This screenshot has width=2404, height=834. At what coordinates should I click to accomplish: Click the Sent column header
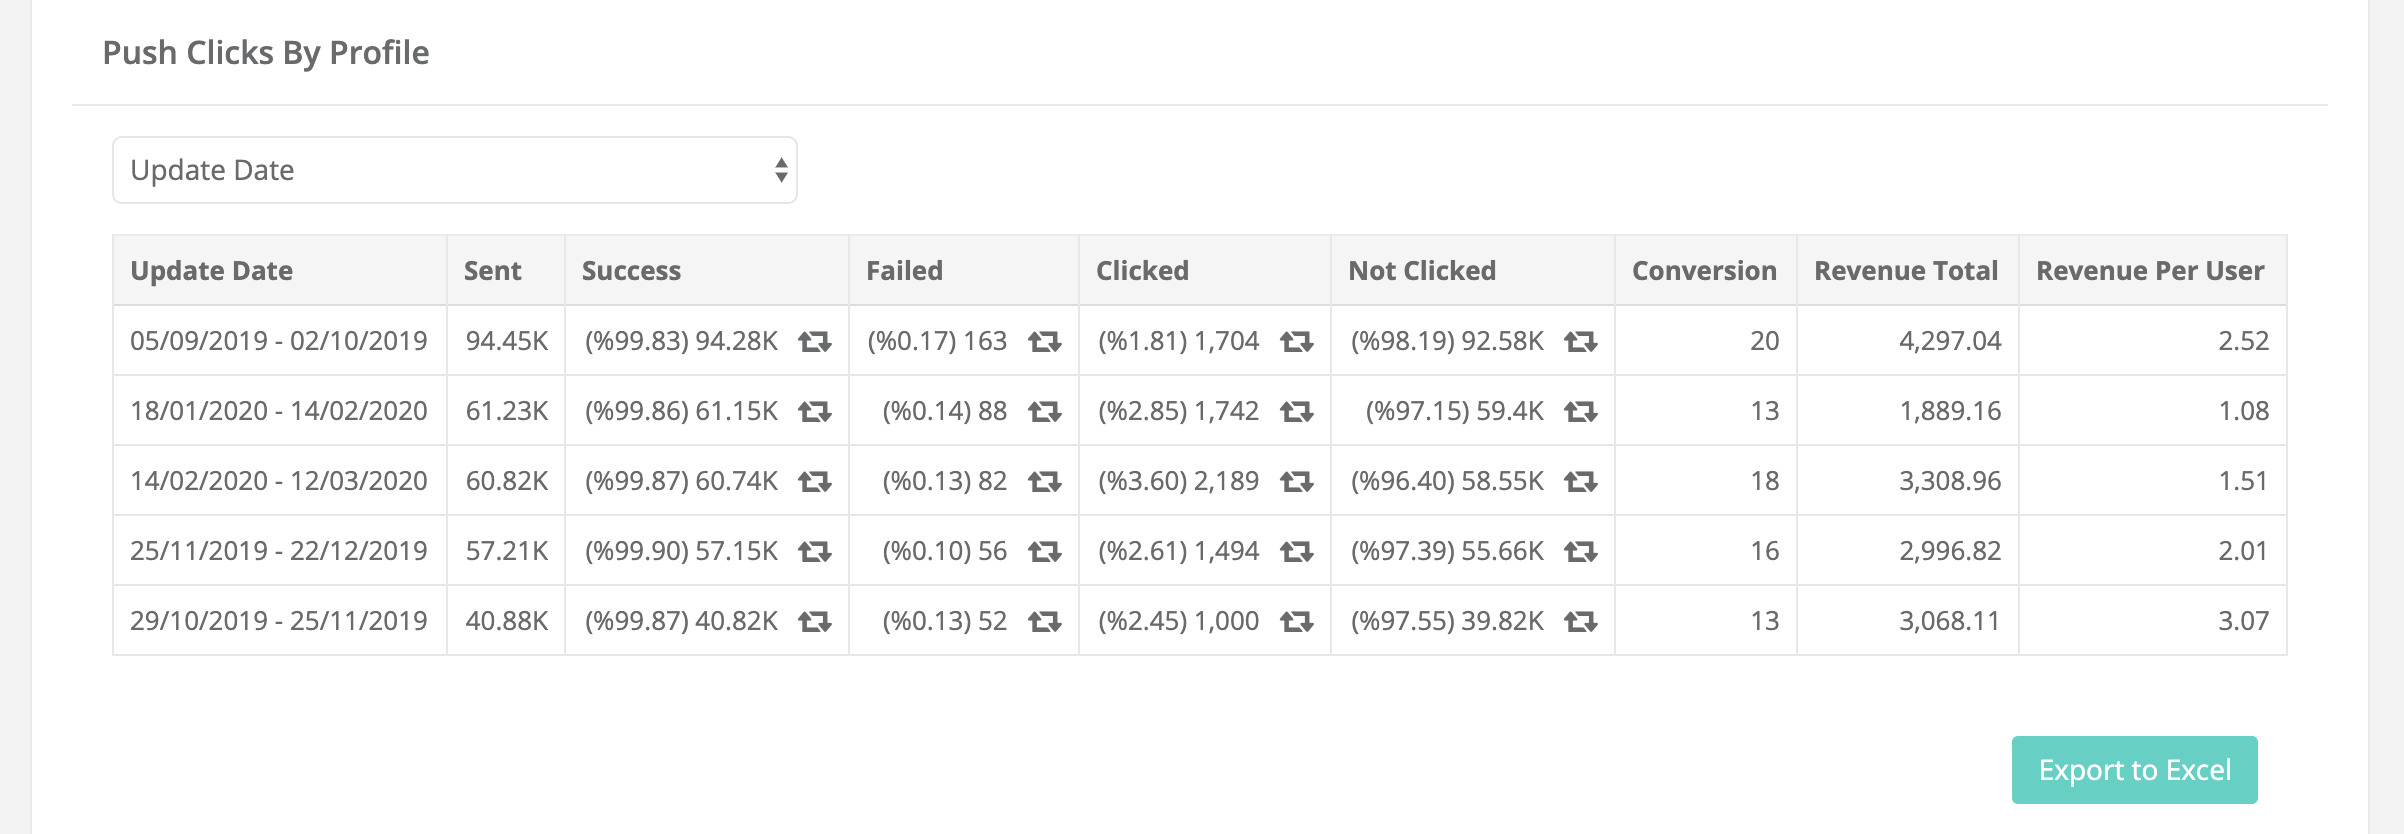coord(493,271)
